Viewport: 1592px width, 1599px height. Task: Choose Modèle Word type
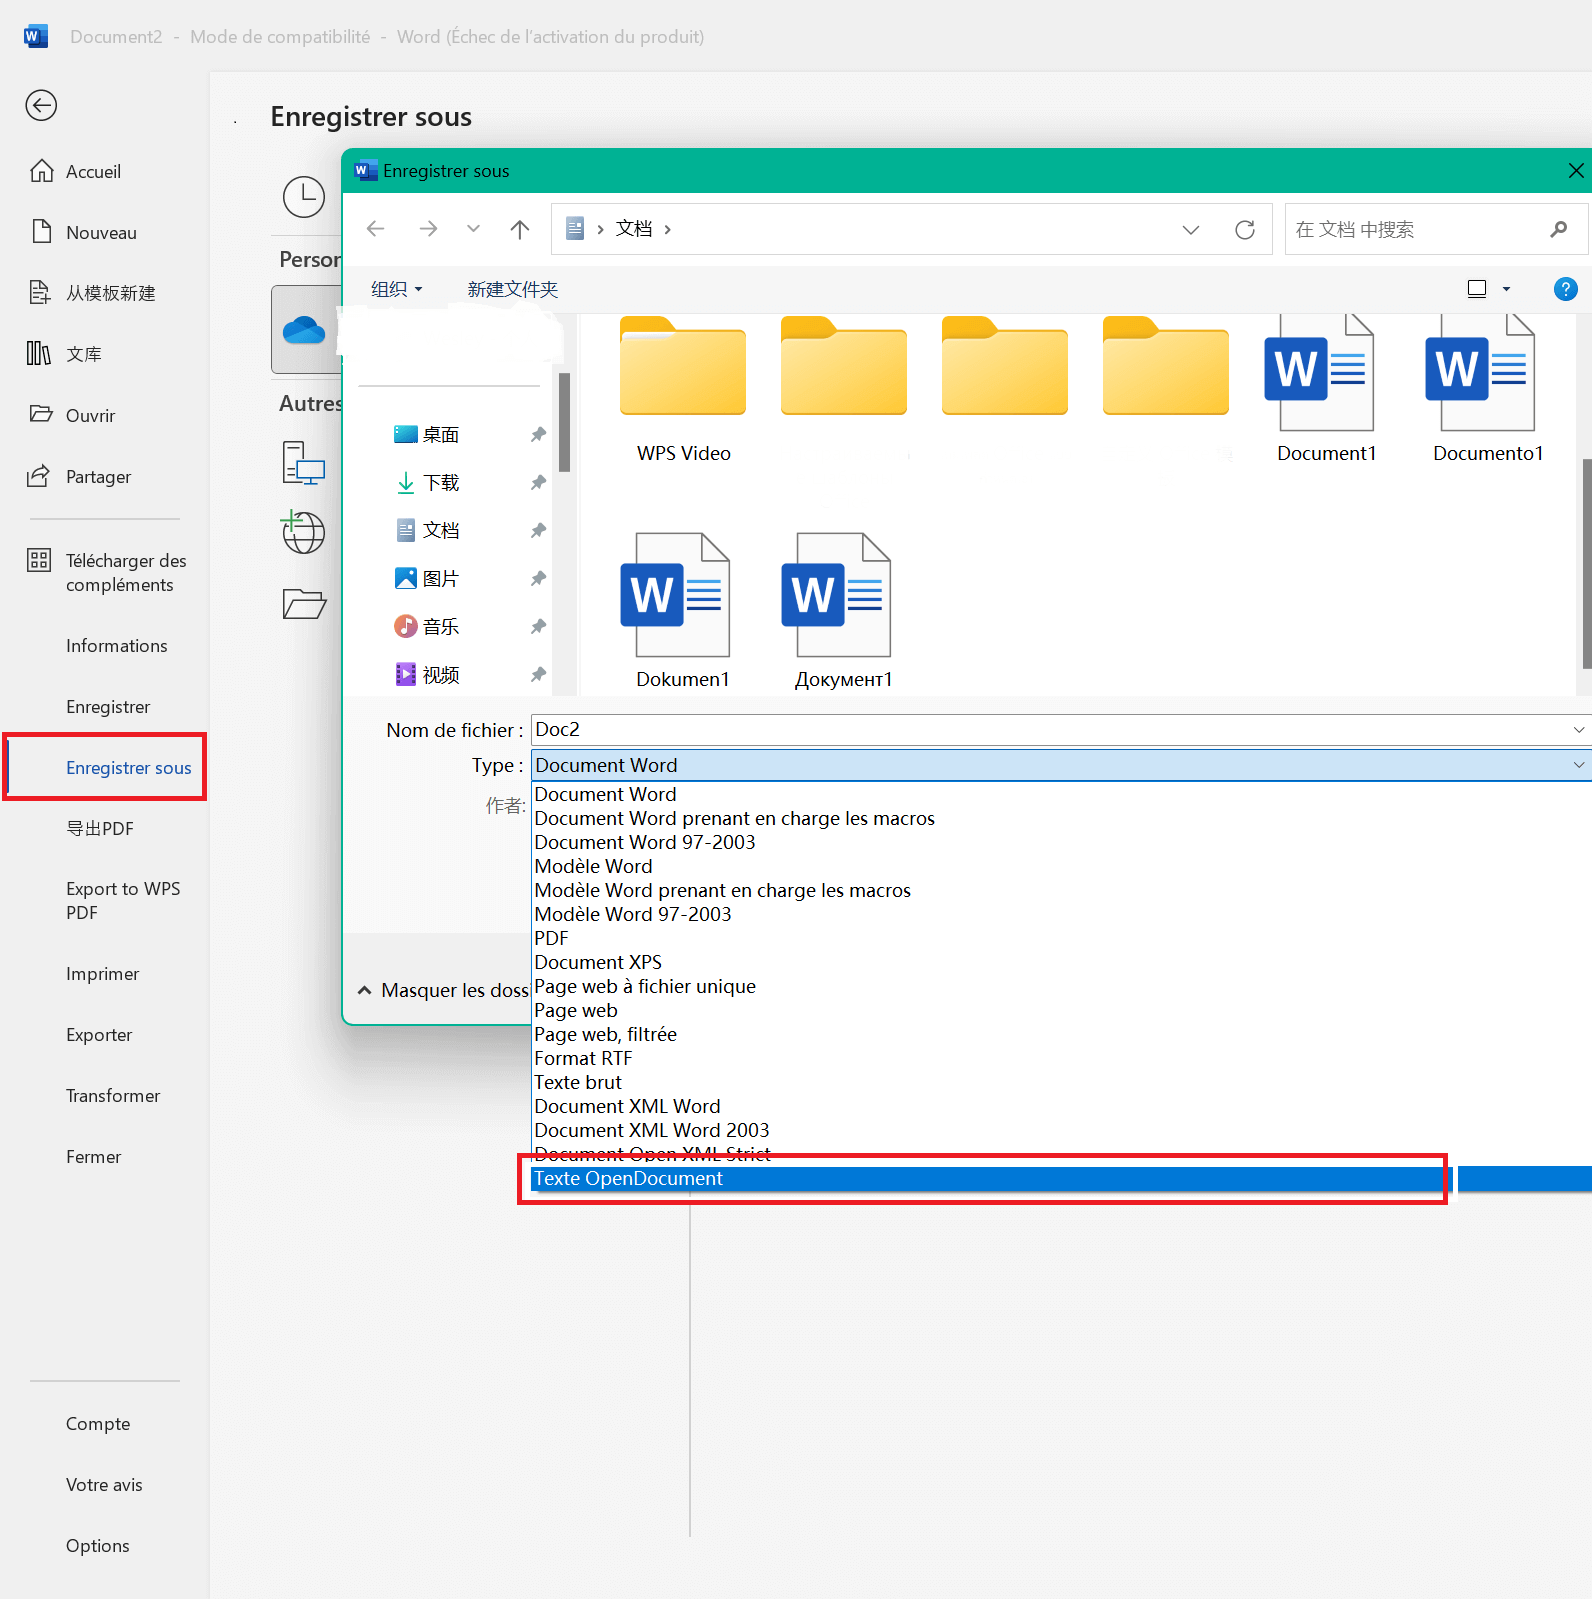[x=593, y=867]
